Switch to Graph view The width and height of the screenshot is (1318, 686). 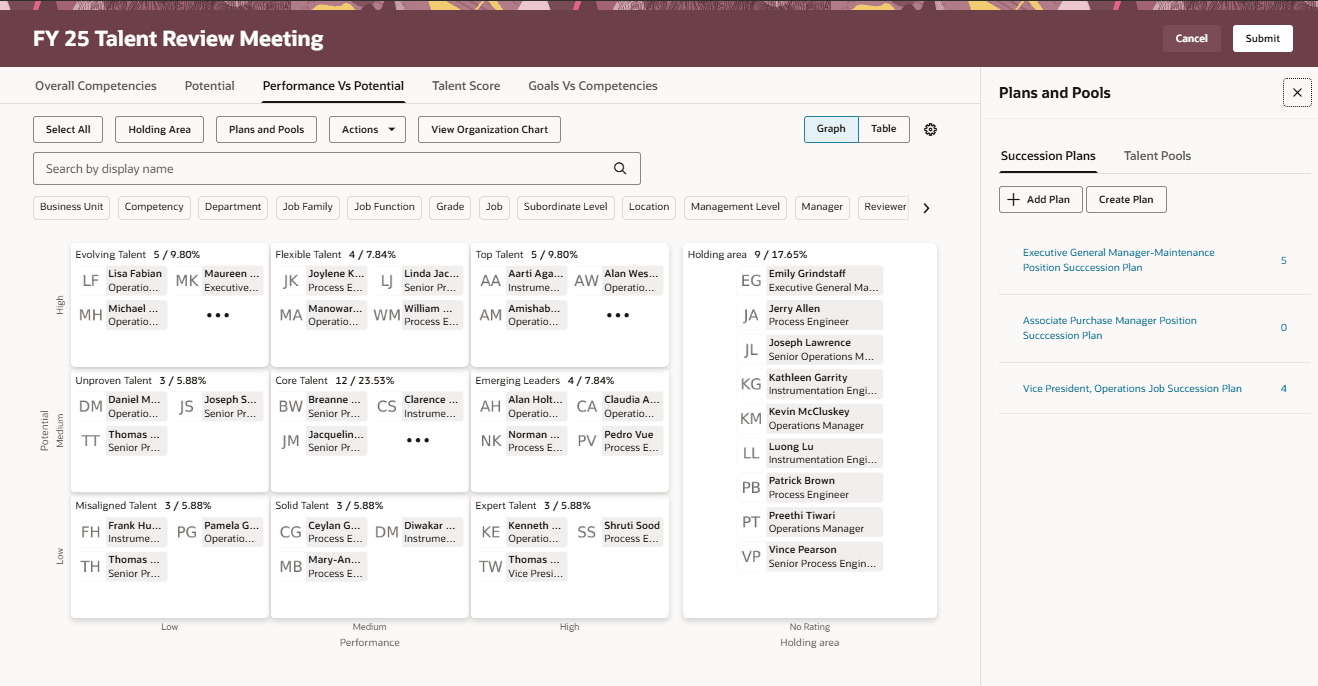pos(831,129)
